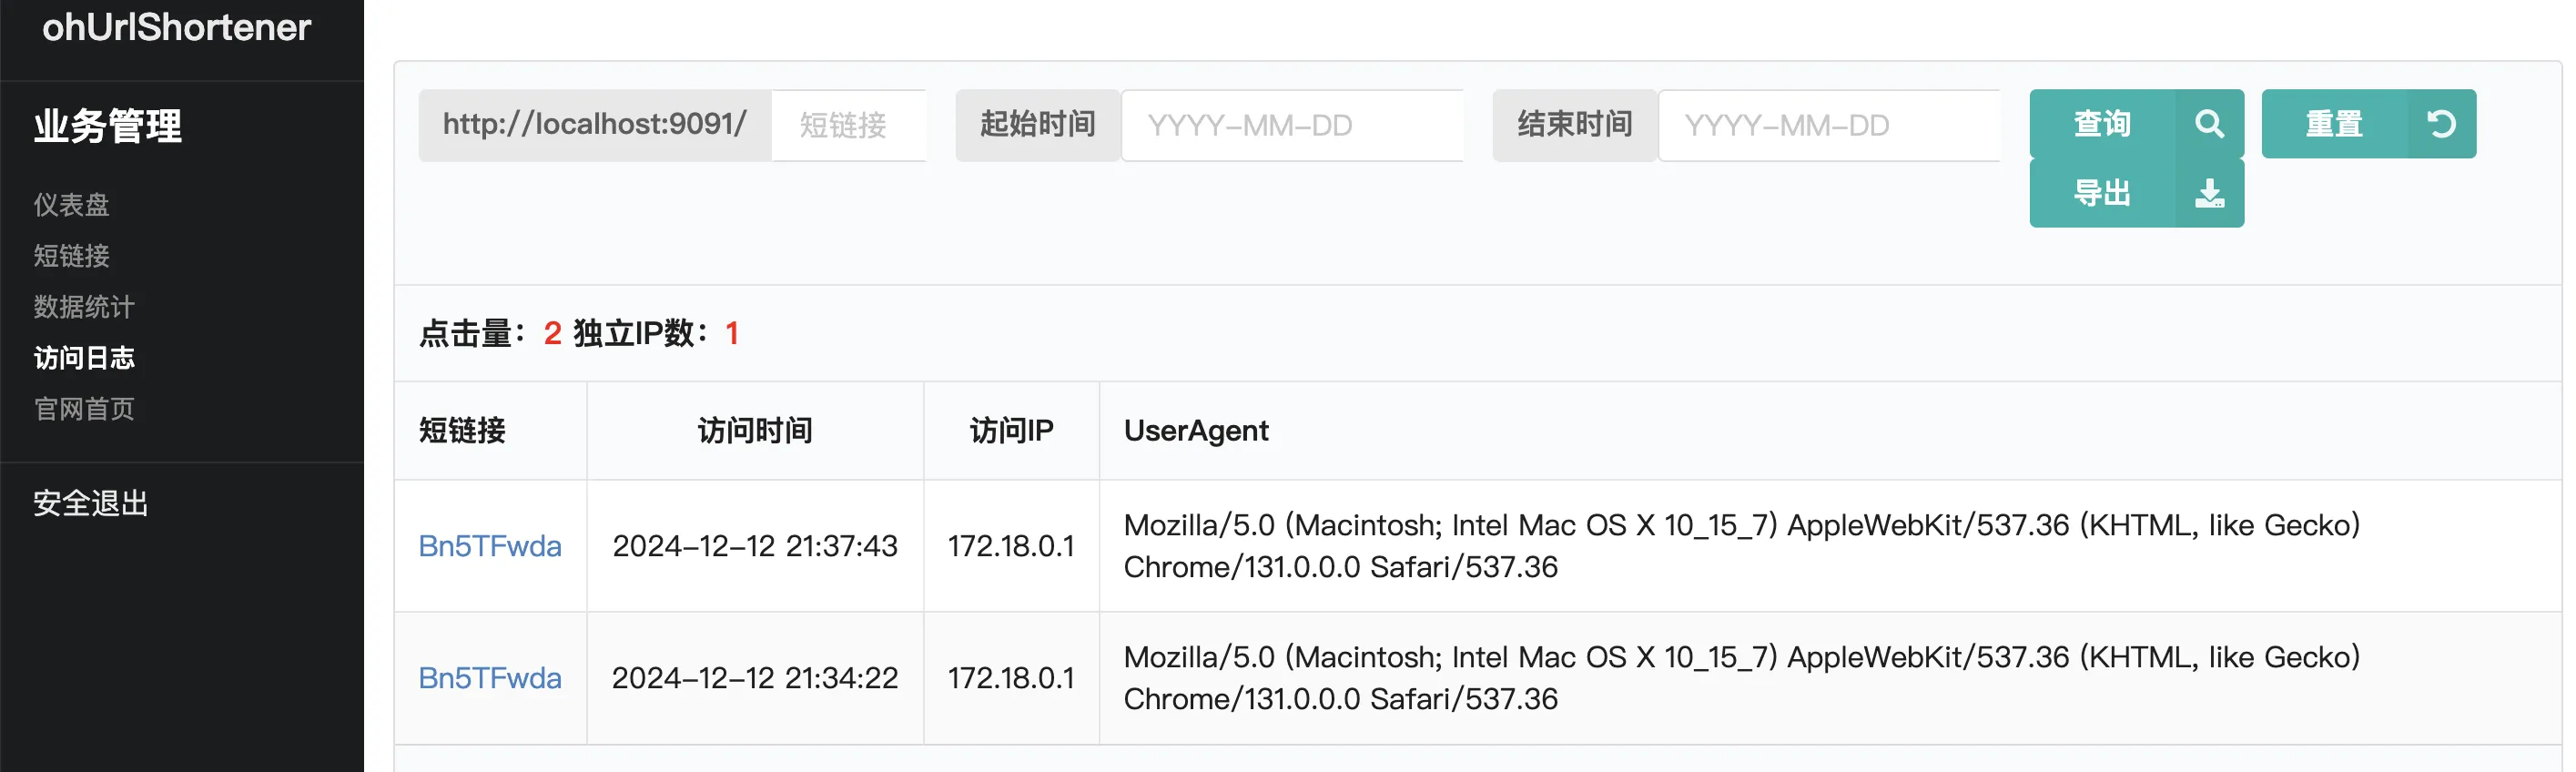This screenshot has width=2576, height=772.
Task: Click the ohUrlShortener logo title
Action: point(177,28)
